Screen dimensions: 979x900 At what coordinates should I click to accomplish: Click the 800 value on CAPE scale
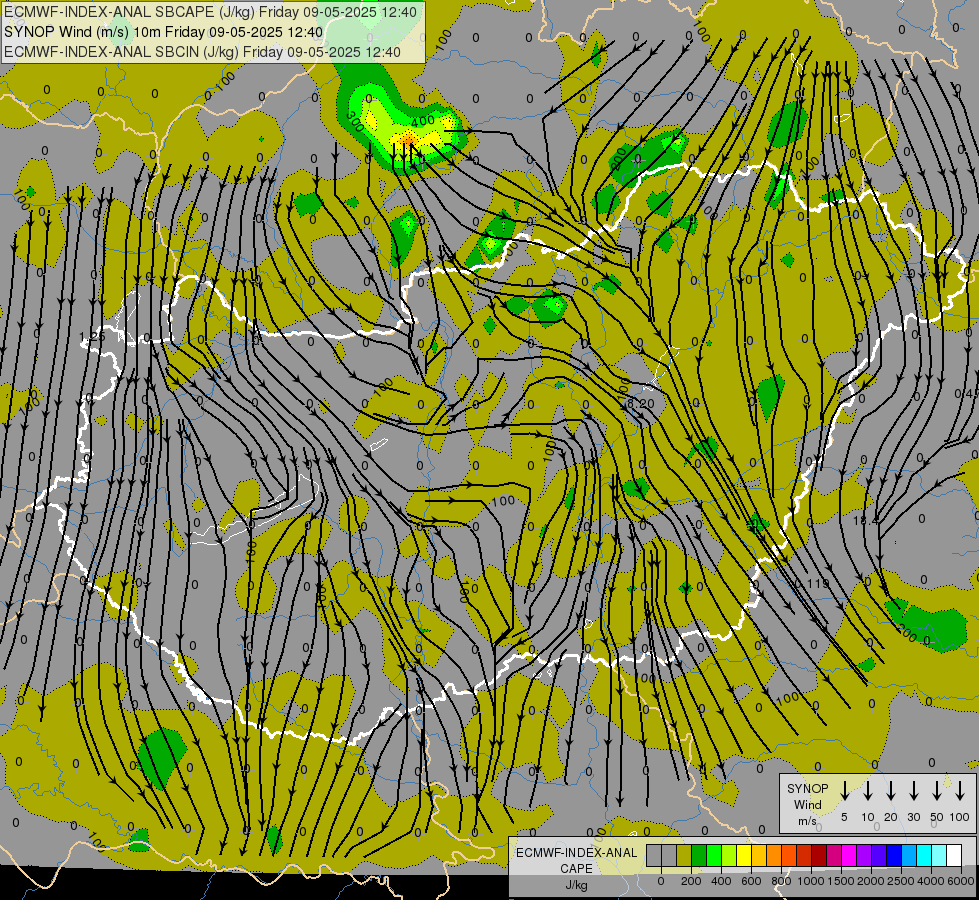(781, 881)
